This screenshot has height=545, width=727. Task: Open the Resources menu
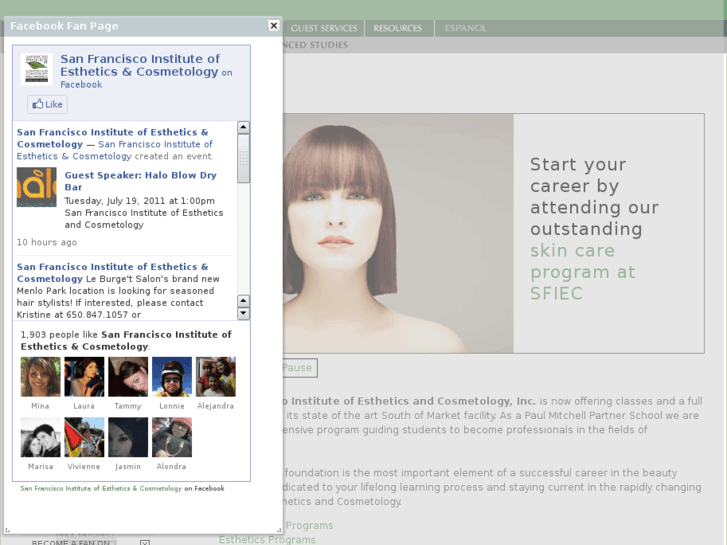click(398, 28)
